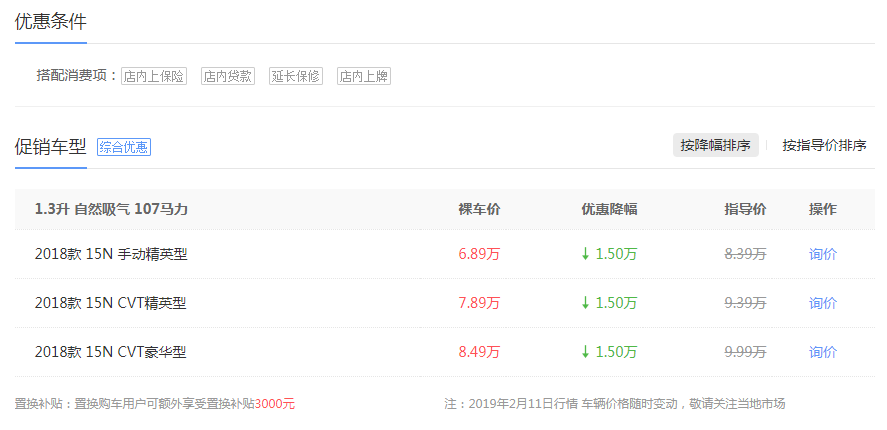887x430 pixels.
Task: Click 询价 for 15N CVT豪华型
Action: pyautogui.click(x=823, y=352)
